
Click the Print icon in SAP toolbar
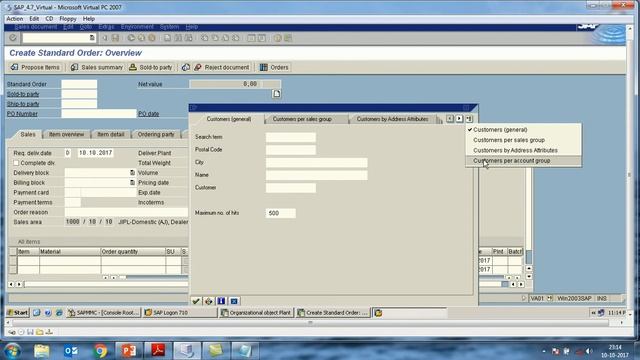click(168, 38)
